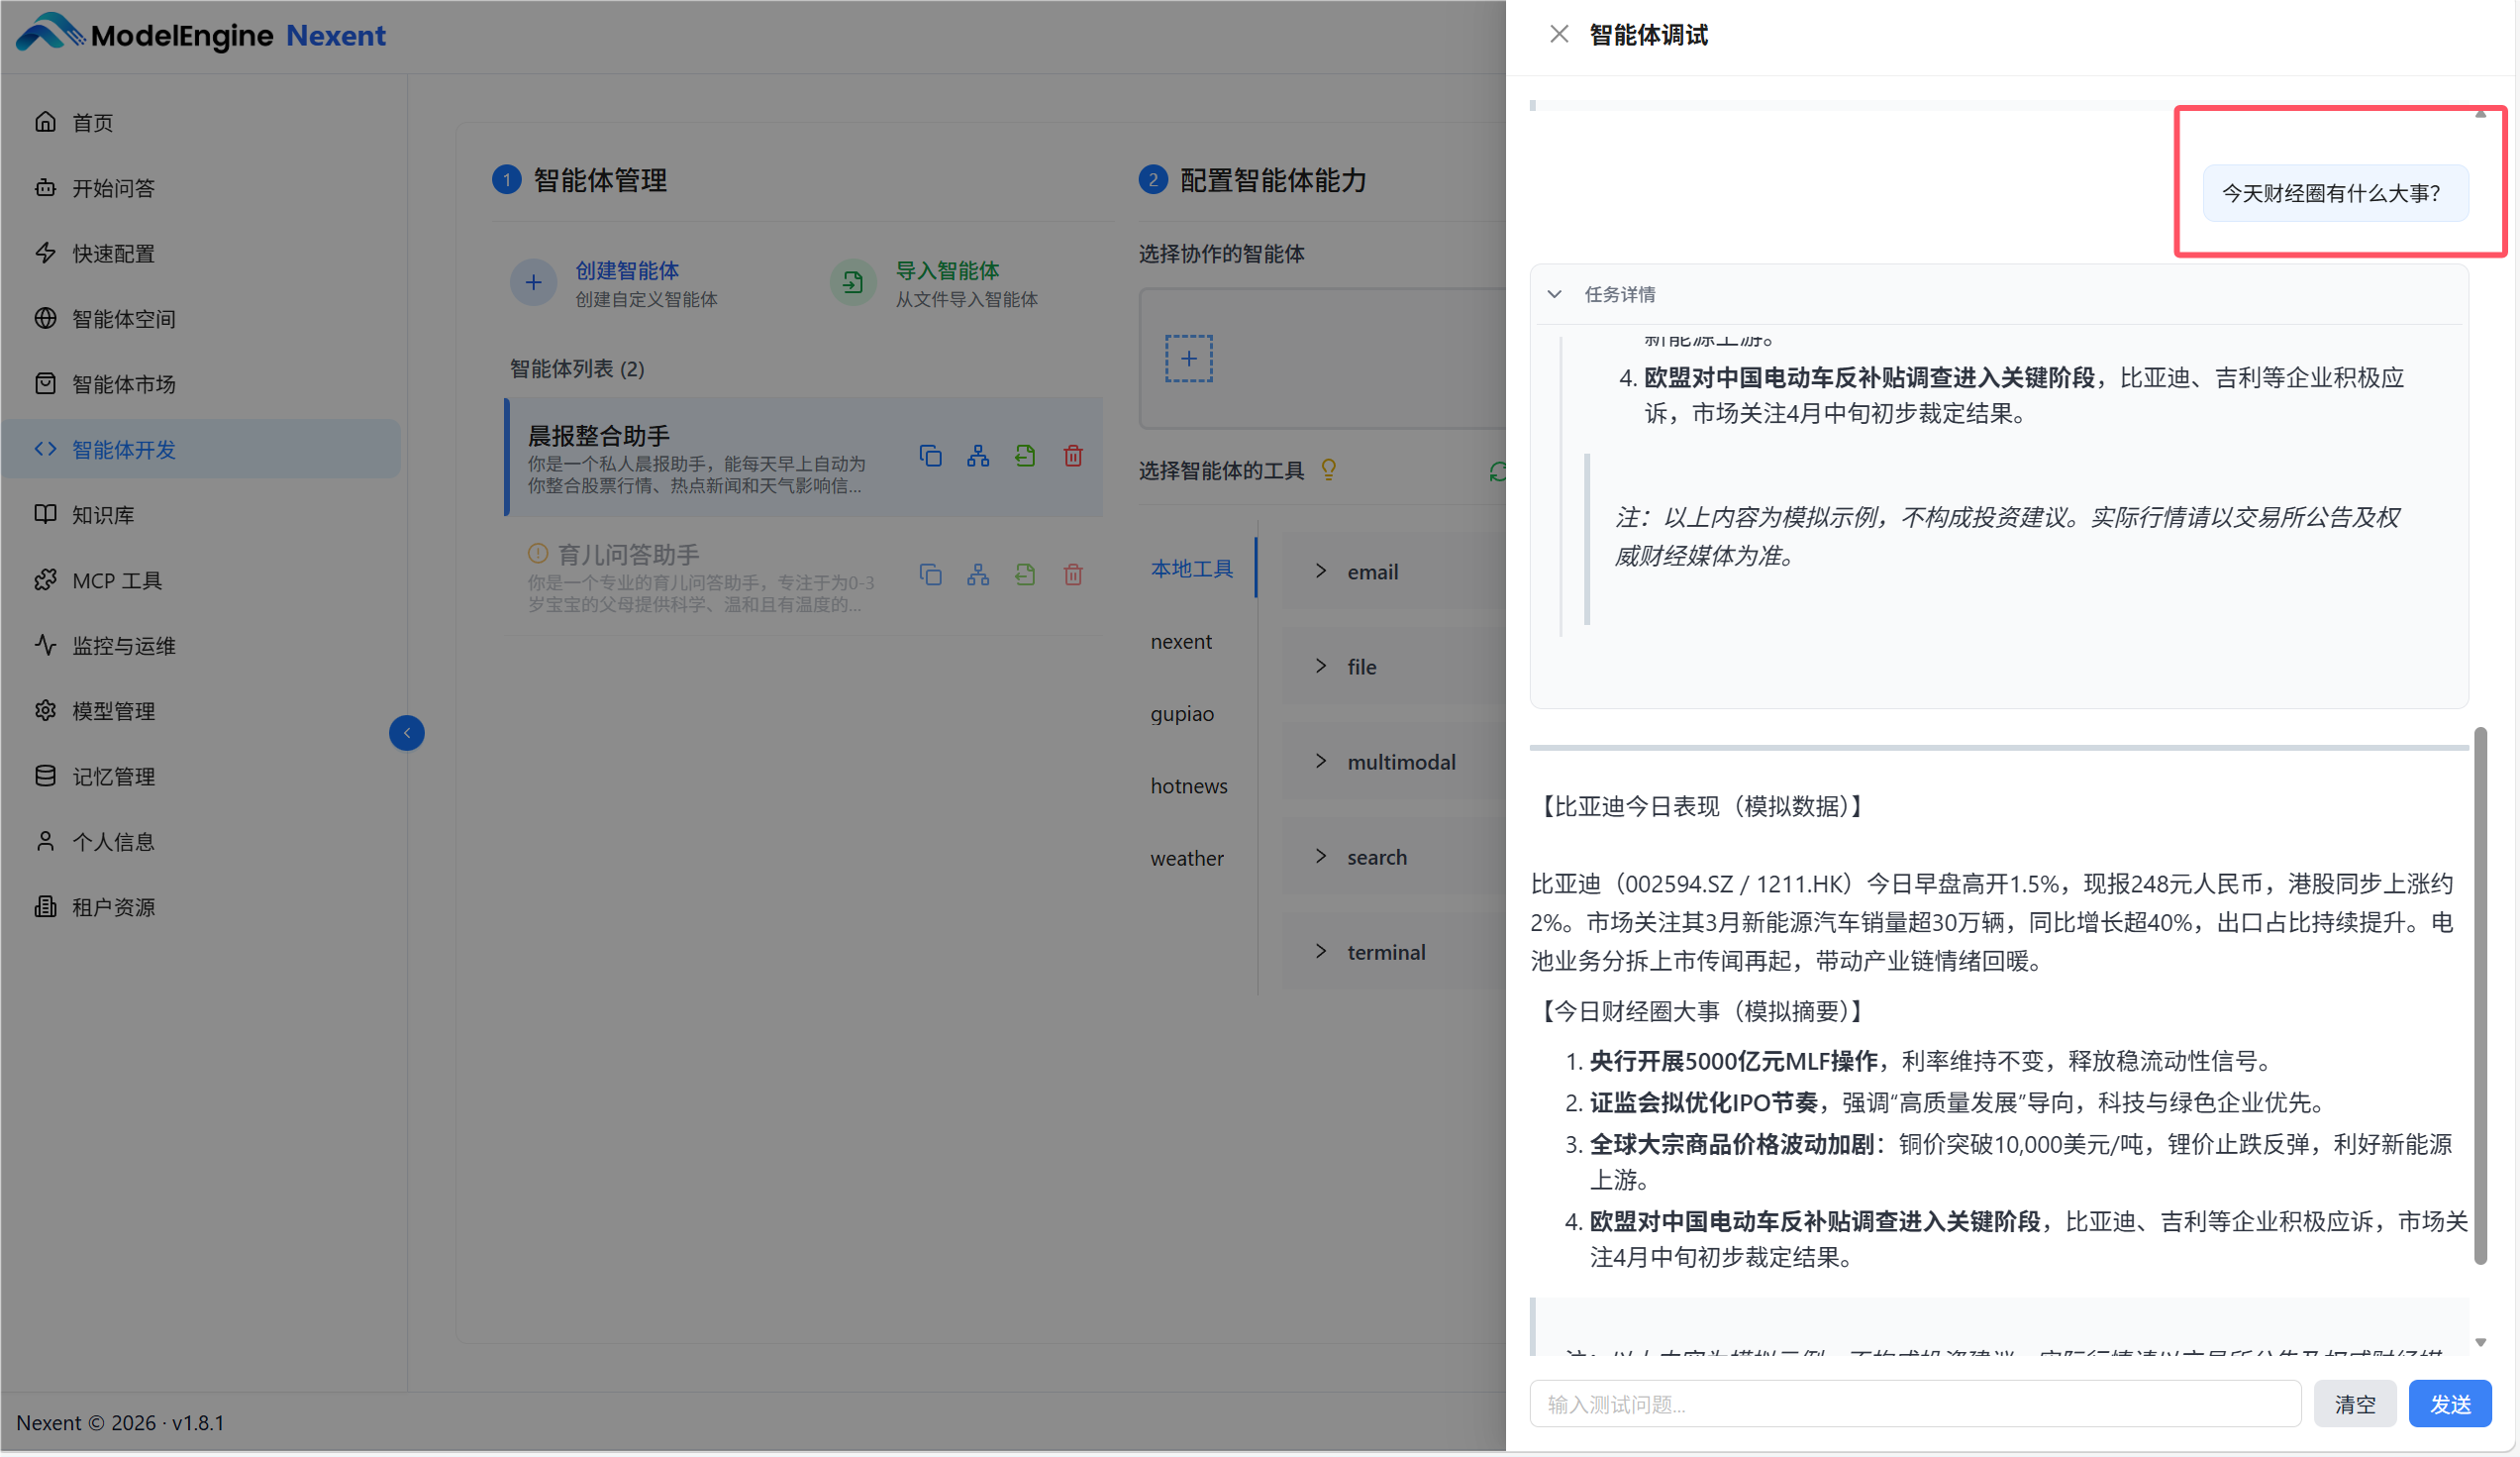Collapse the 任务详情 section
Image resolution: width=2520 pixels, height=1457 pixels.
pyautogui.click(x=1554, y=294)
